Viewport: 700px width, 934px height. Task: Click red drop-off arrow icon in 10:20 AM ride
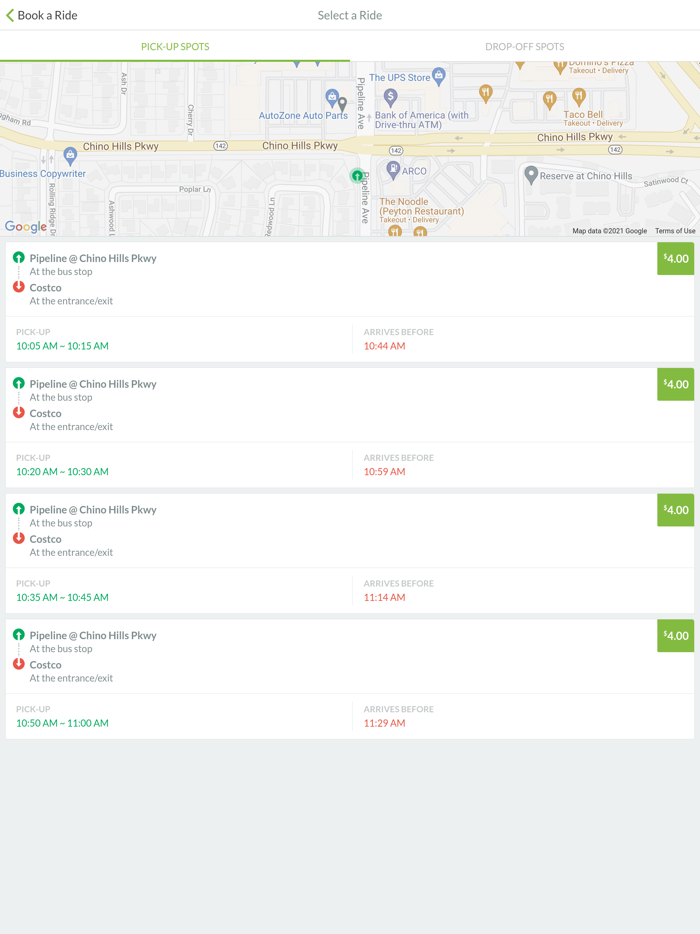pyautogui.click(x=19, y=412)
